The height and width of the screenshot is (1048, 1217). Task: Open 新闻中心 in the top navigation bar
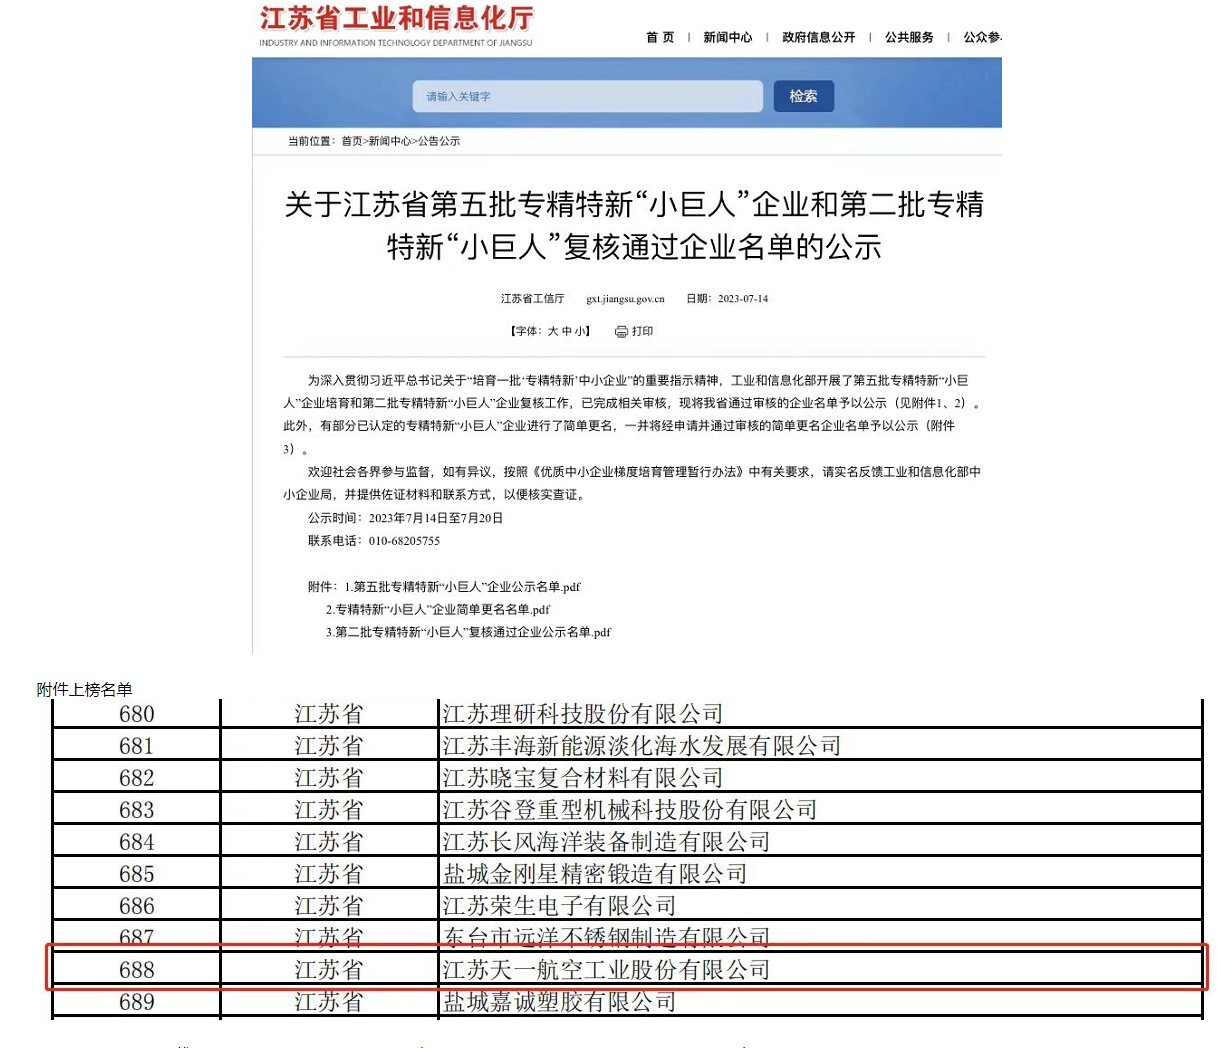[x=728, y=37]
